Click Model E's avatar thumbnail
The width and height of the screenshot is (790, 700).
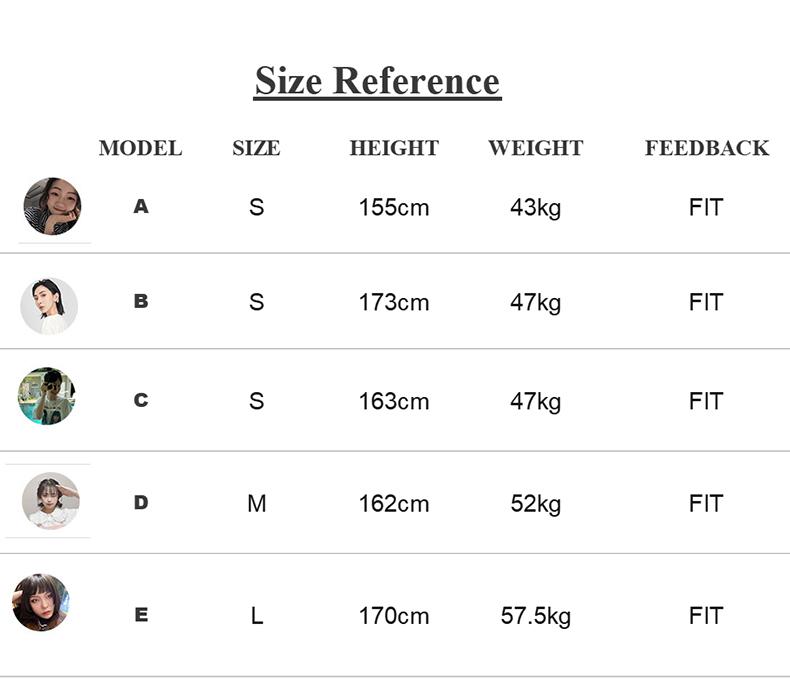click(x=41, y=603)
